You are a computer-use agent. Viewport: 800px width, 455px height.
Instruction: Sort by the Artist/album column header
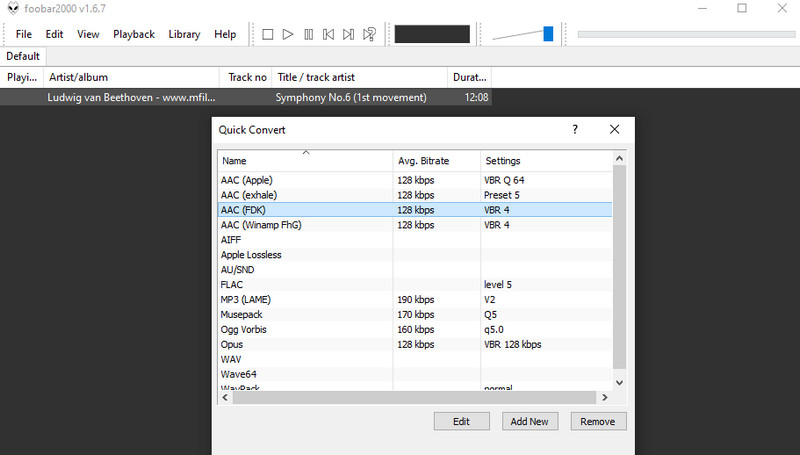[x=132, y=78]
